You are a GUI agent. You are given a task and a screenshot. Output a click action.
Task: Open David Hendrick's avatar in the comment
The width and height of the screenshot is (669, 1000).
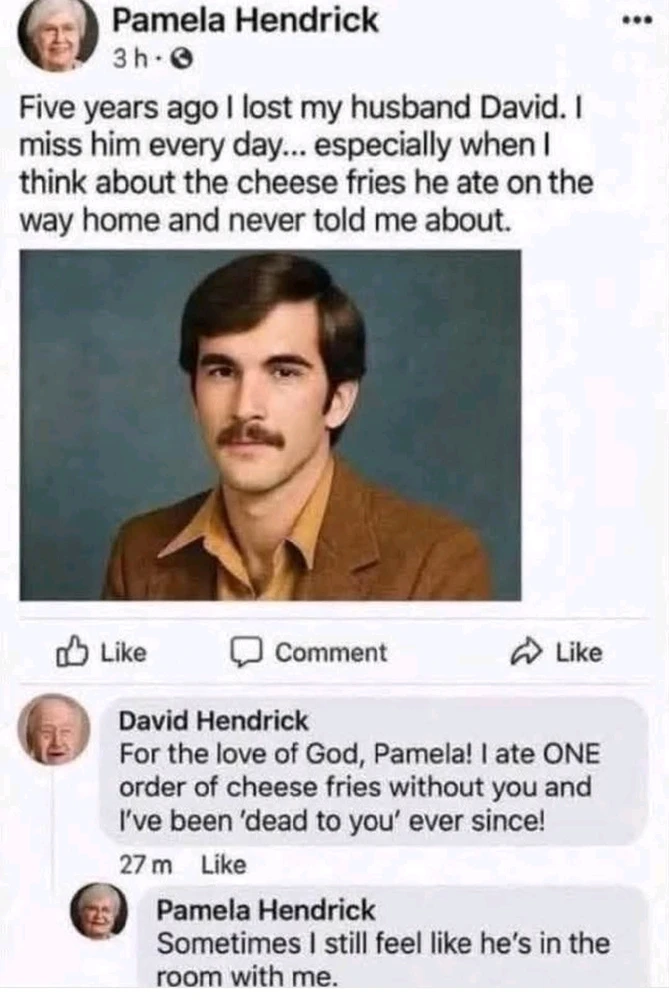coord(54,730)
